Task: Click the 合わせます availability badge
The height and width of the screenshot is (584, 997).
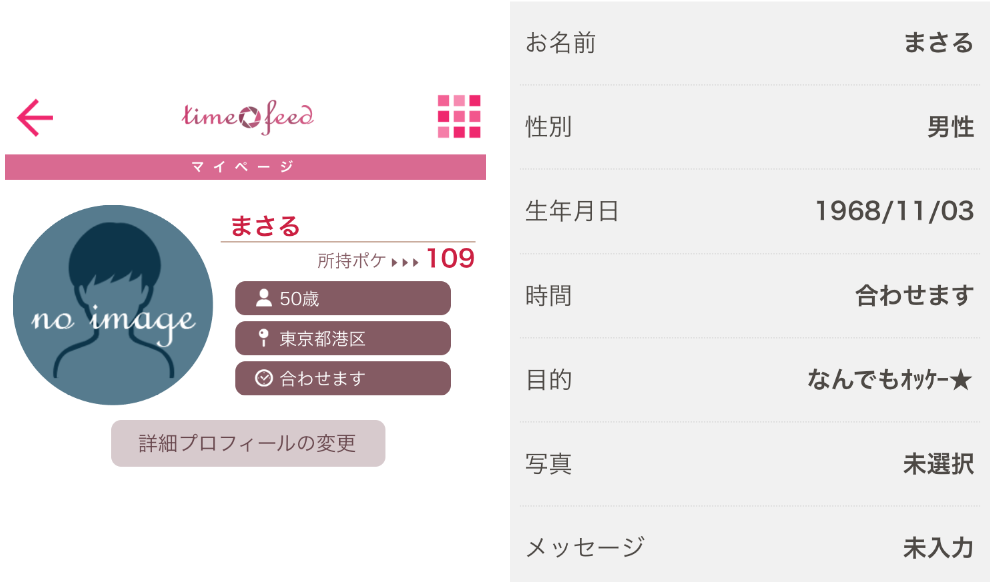Action: point(342,378)
